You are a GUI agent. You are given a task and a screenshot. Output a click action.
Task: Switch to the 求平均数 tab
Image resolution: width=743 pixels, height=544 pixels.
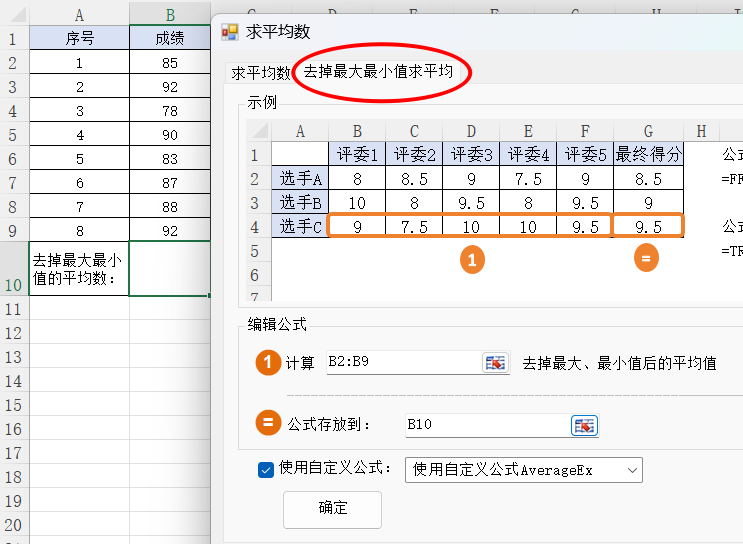pos(260,73)
